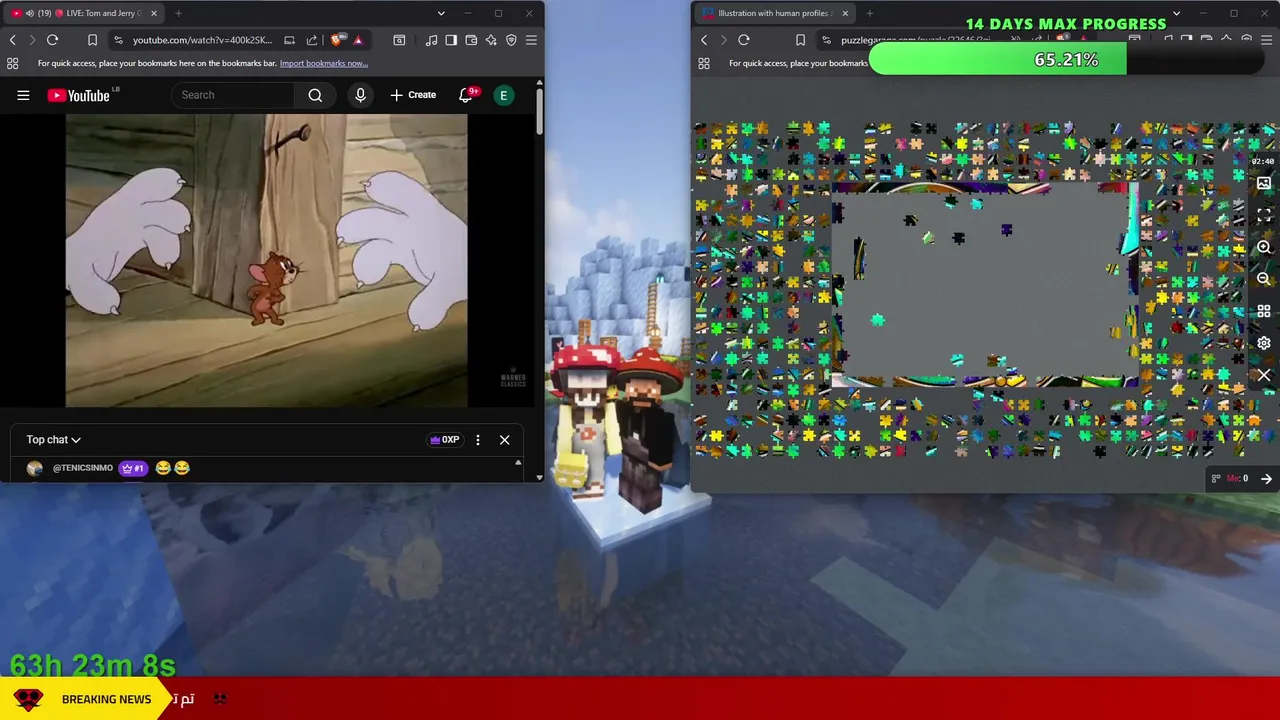Viewport: 1280px width, 720px height.
Task: Click the puzzle timer 02:40
Action: click(1262, 161)
